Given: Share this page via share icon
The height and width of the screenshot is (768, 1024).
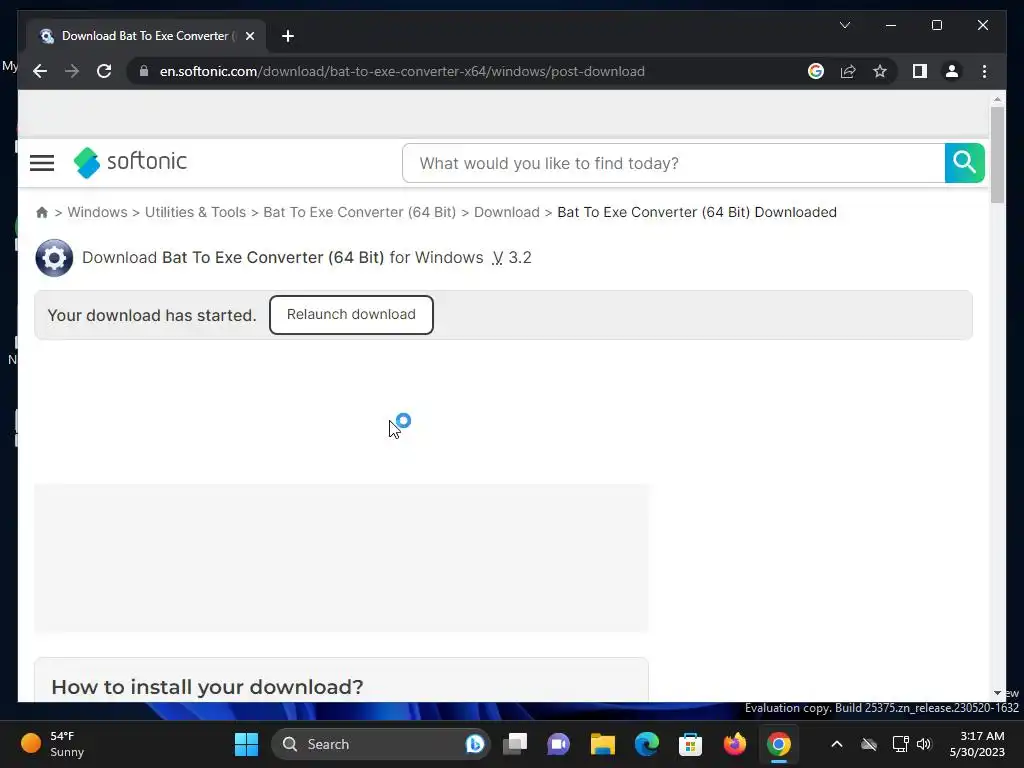Looking at the screenshot, I should [848, 71].
